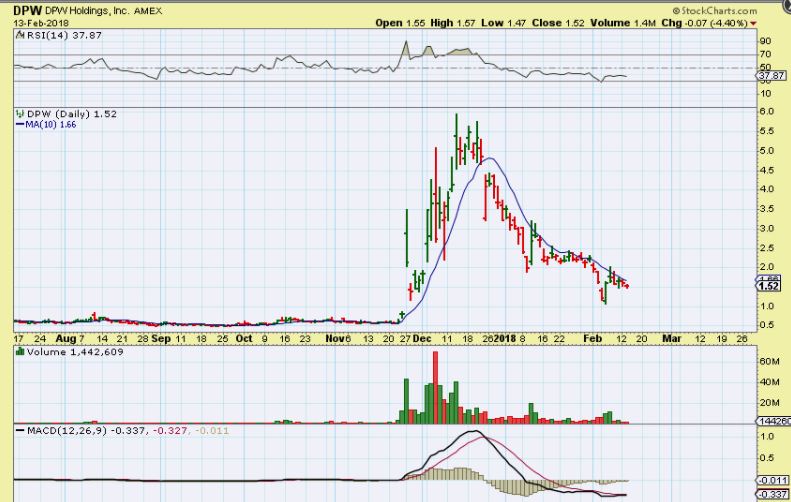Select the RSI(14) 37.87 legend label

(x=63, y=35)
